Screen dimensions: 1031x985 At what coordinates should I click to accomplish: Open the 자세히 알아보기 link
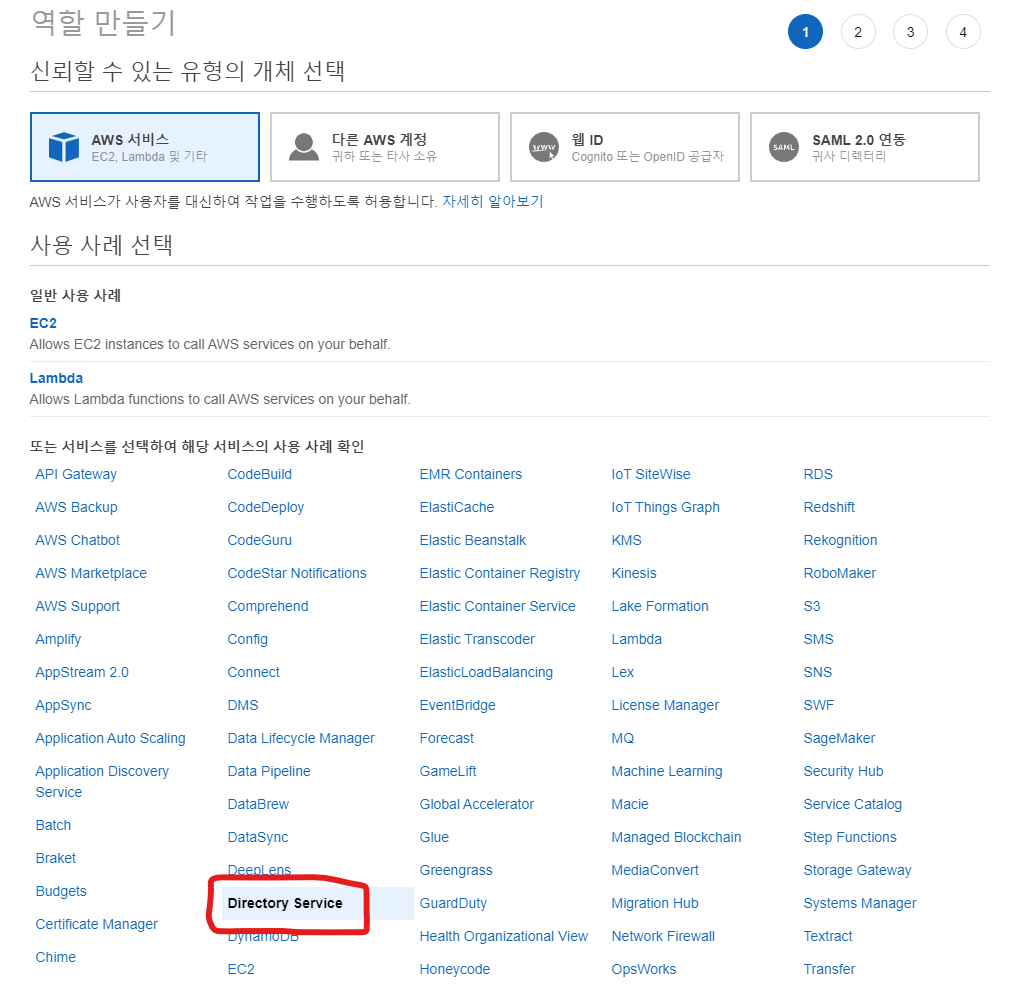tap(492, 201)
